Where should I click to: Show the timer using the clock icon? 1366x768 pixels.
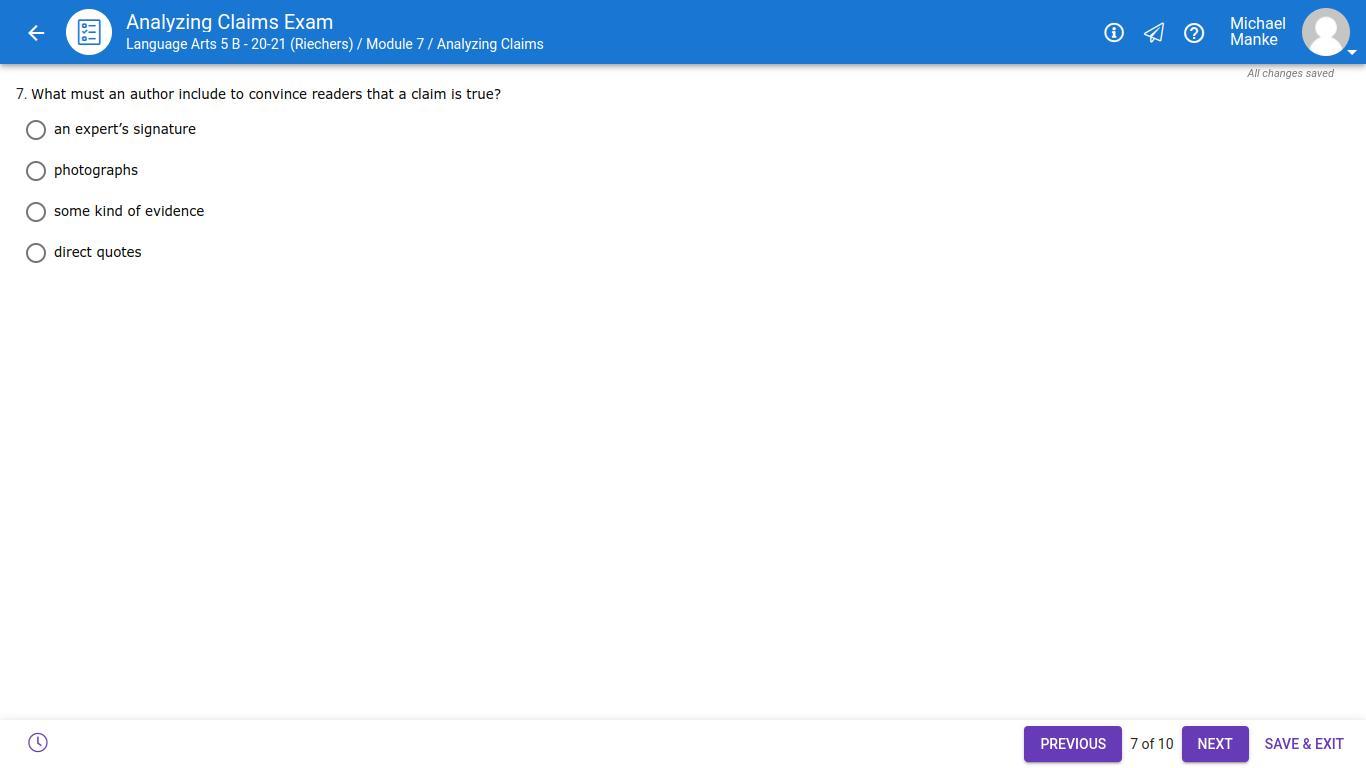click(x=38, y=743)
